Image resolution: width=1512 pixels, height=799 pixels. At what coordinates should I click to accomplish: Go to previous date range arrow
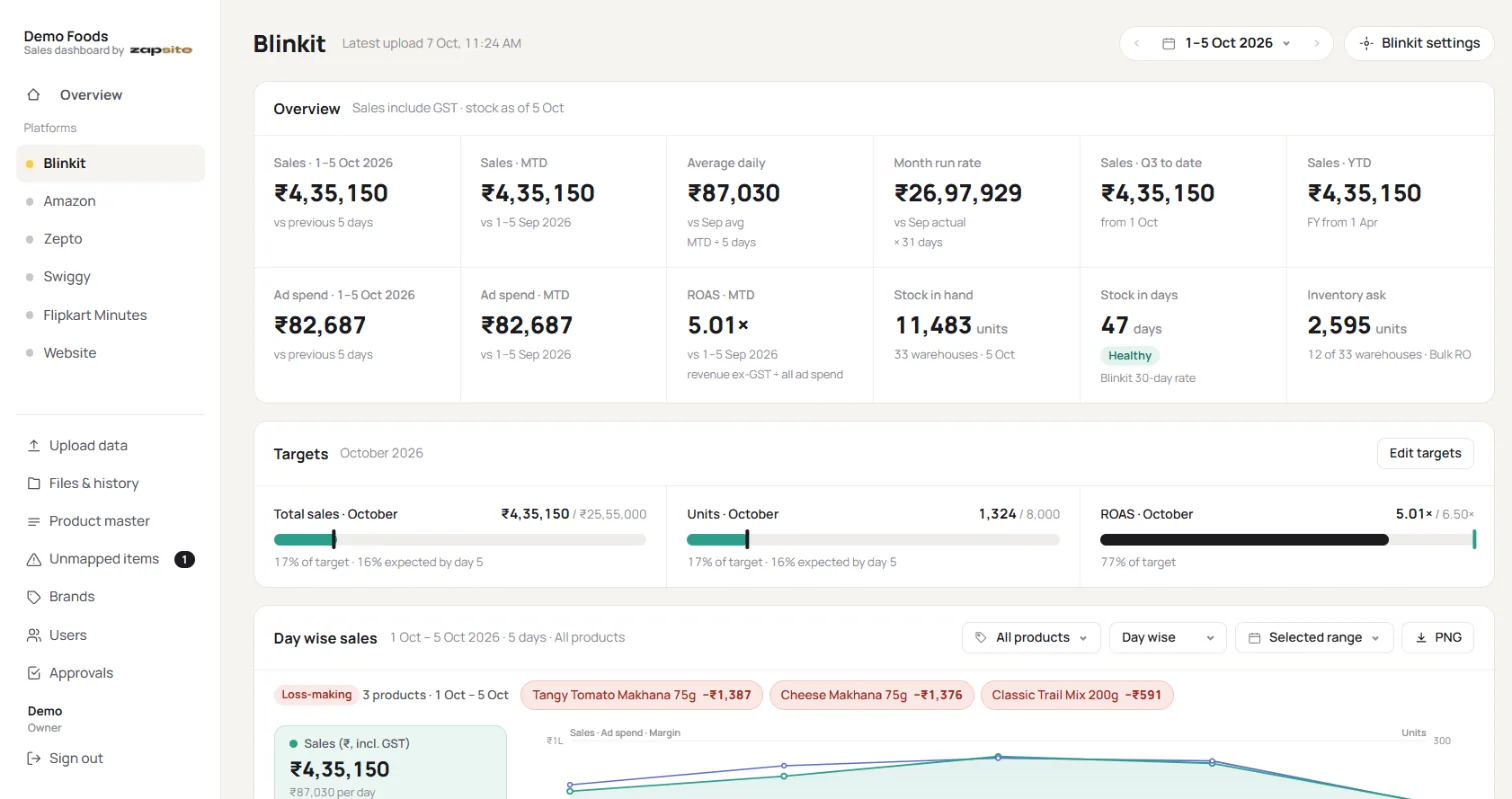1137,44
